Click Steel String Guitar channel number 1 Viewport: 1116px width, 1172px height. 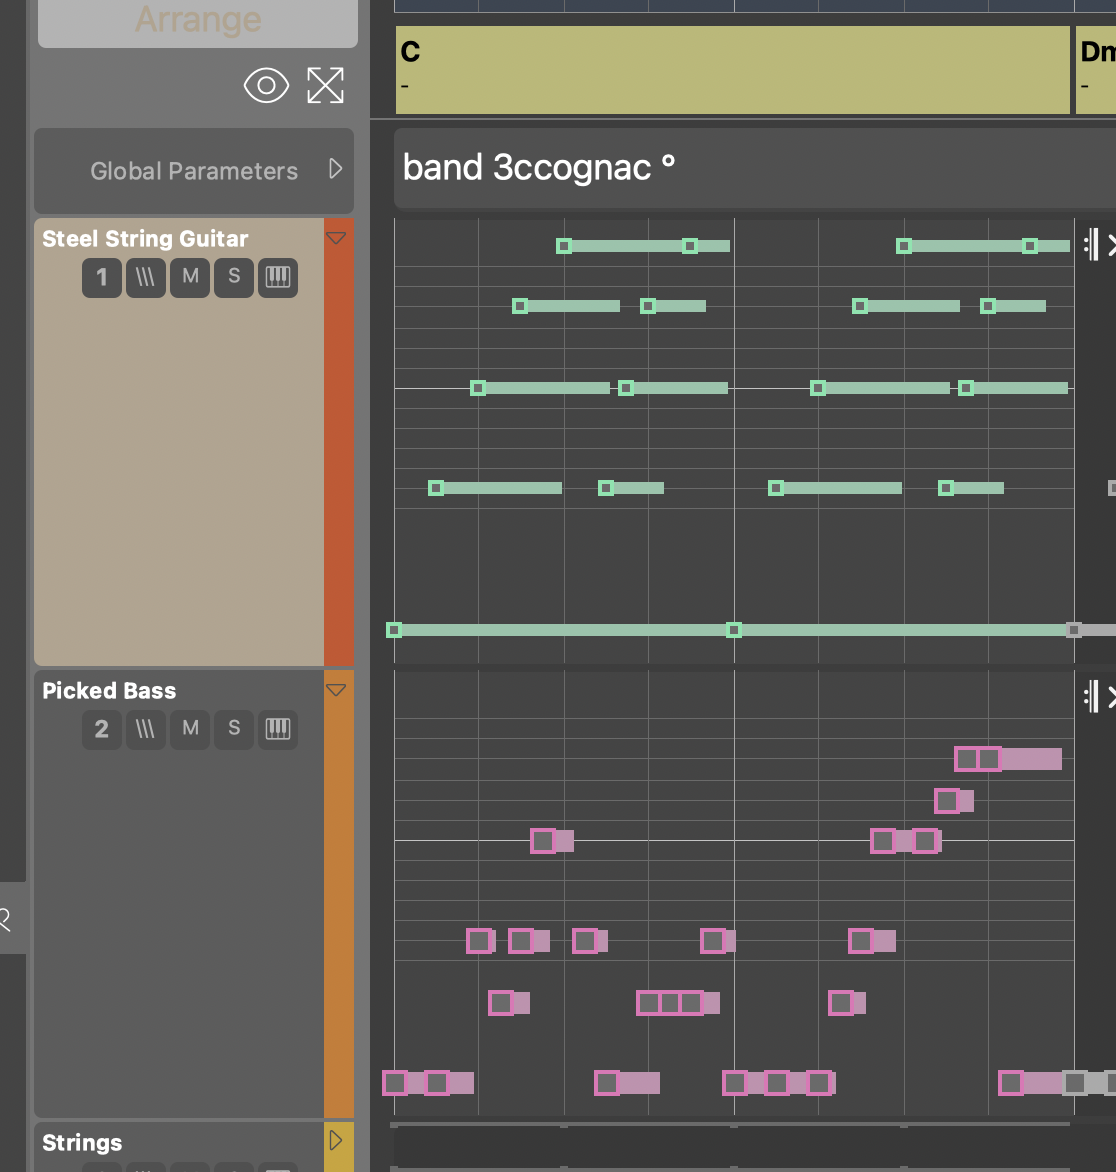pyautogui.click(x=101, y=277)
